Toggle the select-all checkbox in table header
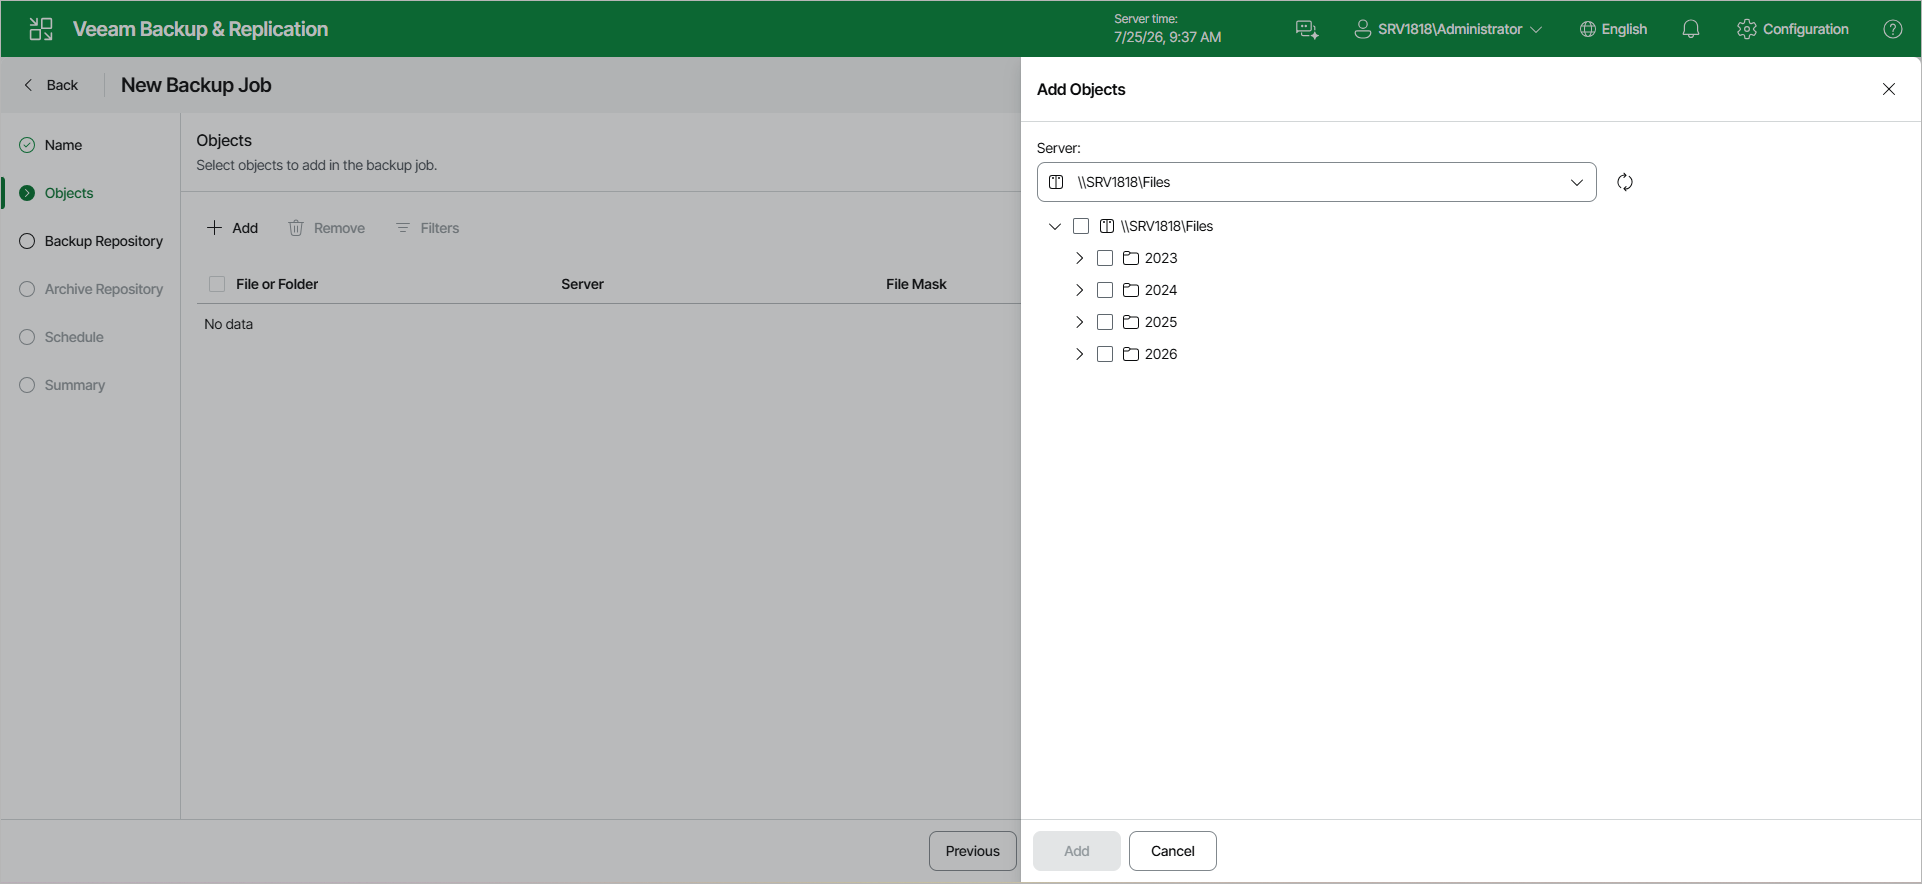Image resolution: width=1922 pixels, height=884 pixels. pyautogui.click(x=217, y=284)
